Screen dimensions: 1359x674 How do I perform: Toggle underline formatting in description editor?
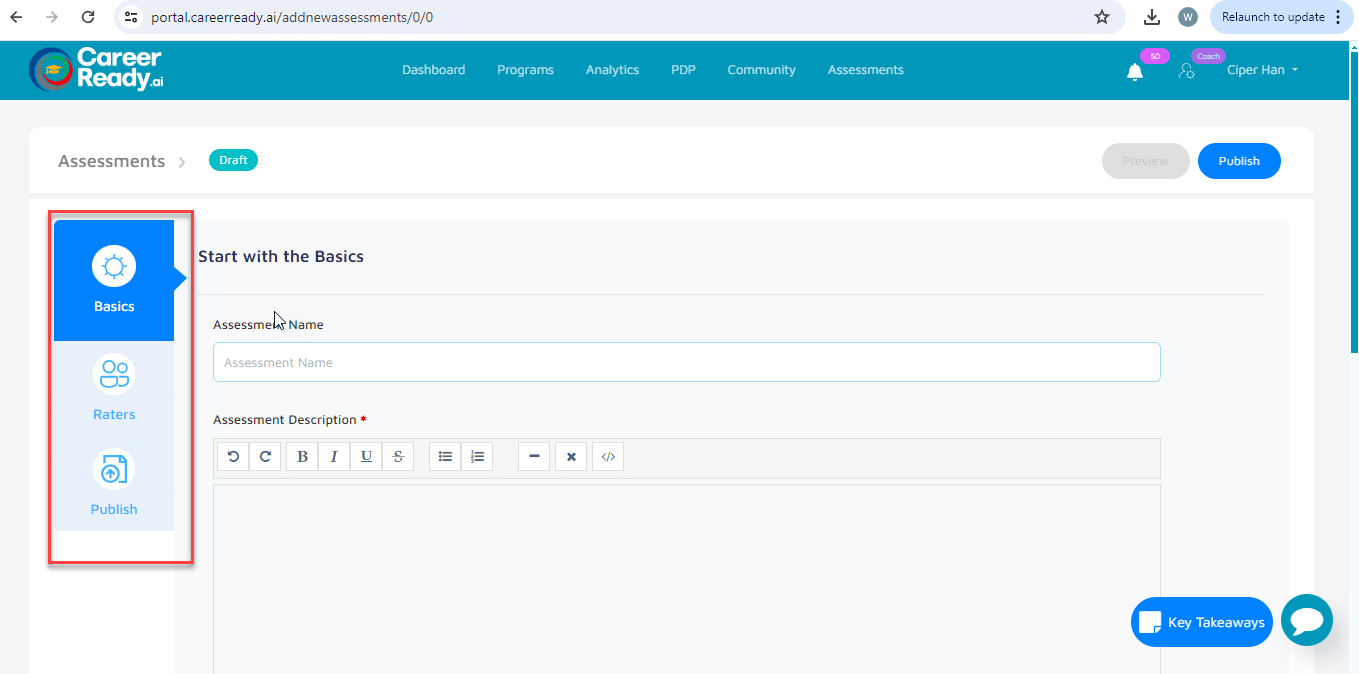coord(366,457)
